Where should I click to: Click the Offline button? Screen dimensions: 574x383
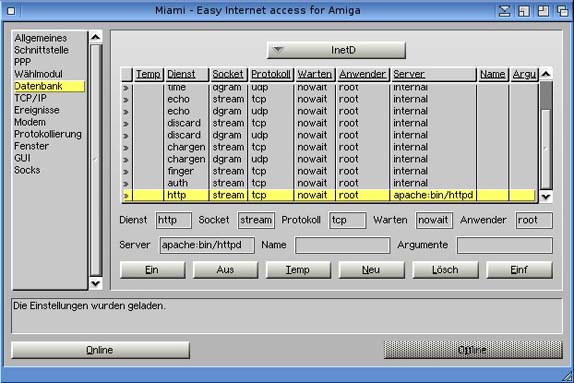click(473, 350)
